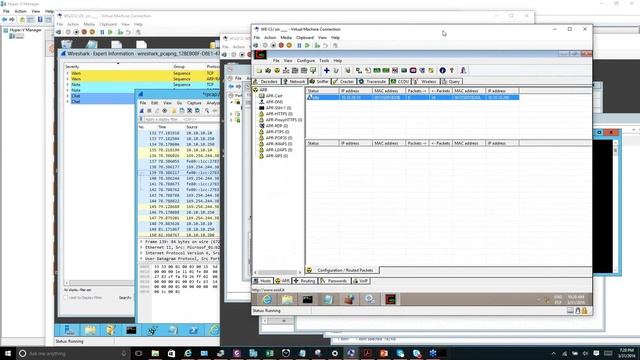Click Task View icon on Windows taskbar
The image size is (640, 360).
[138, 353]
